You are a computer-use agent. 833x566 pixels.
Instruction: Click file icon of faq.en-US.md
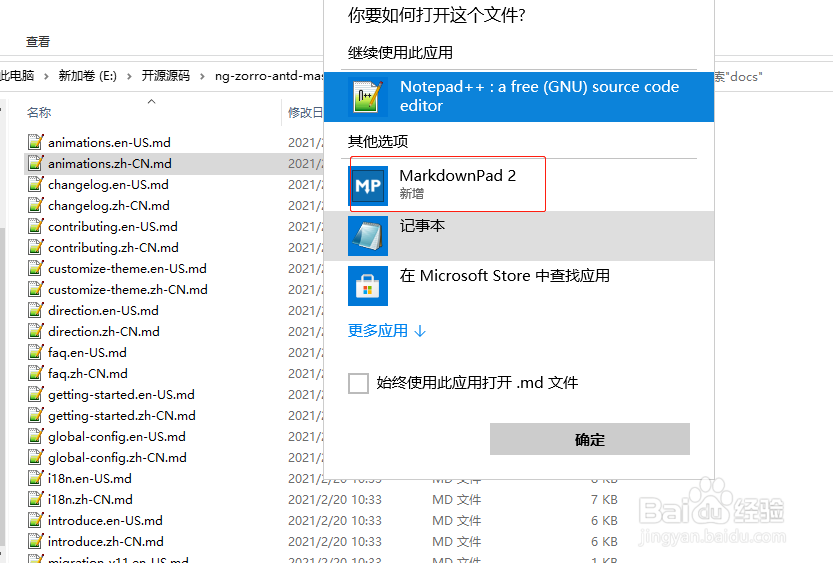point(36,352)
